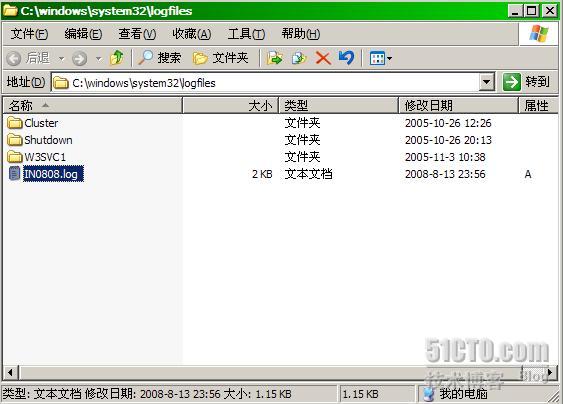This screenshot has height=404, width=563.
Task: Click the 转到 Go button
Action: 527,82
